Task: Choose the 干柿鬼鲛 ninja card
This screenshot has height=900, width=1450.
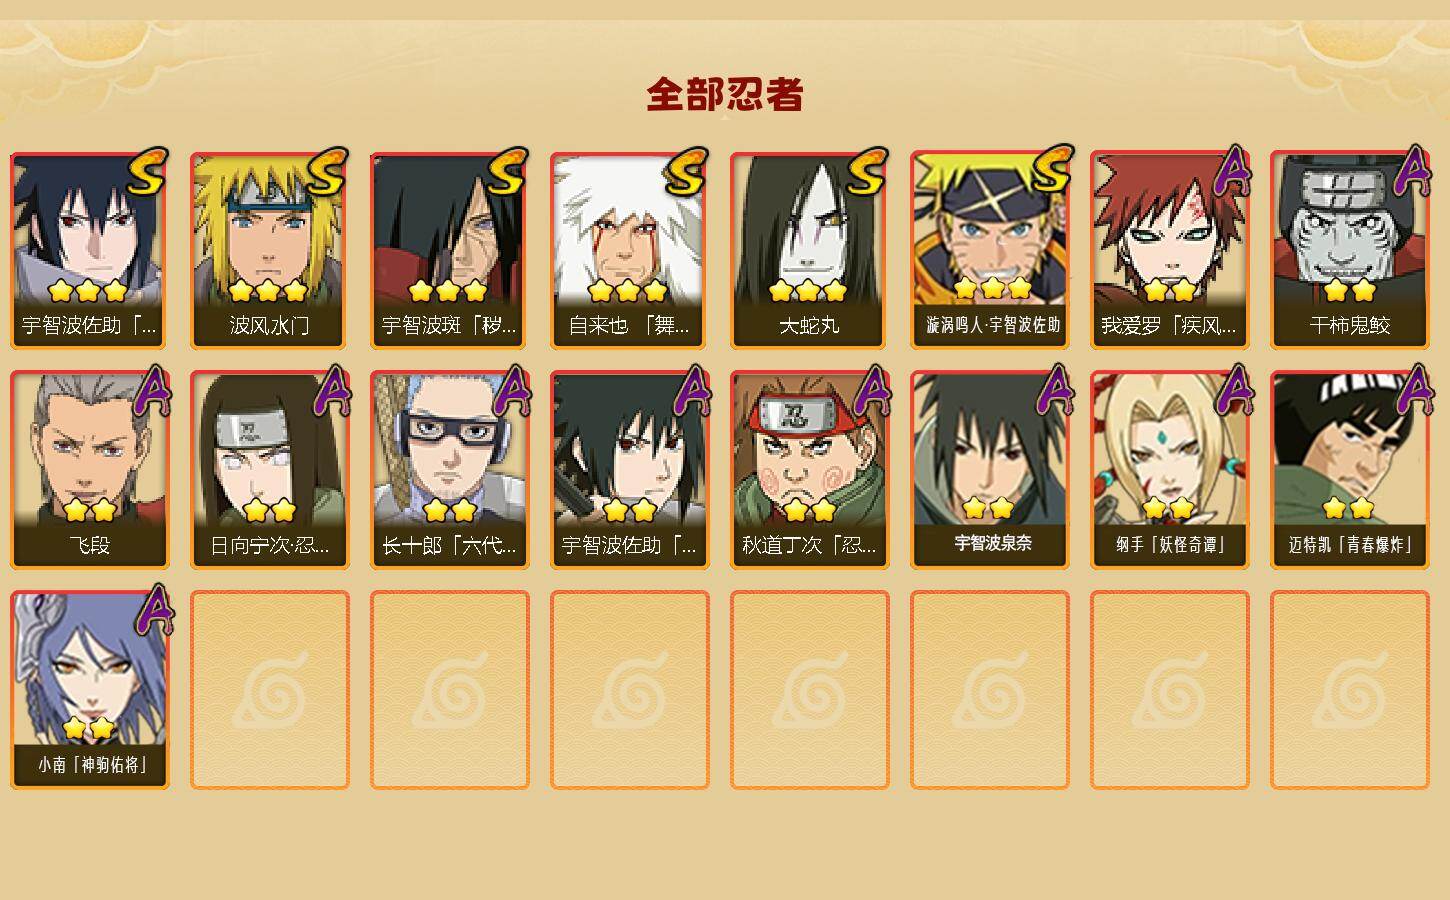Action: (x=1349, y=251)
